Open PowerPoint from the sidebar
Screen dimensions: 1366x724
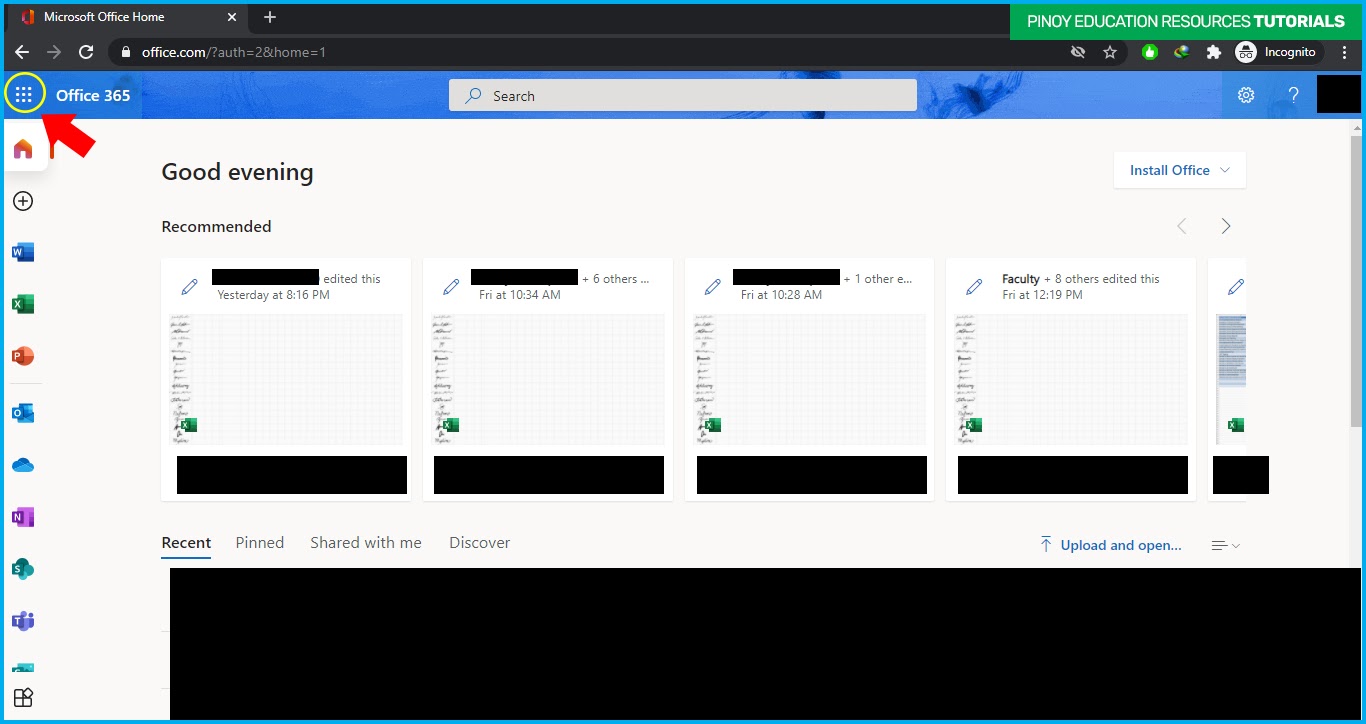pos(23,356)
